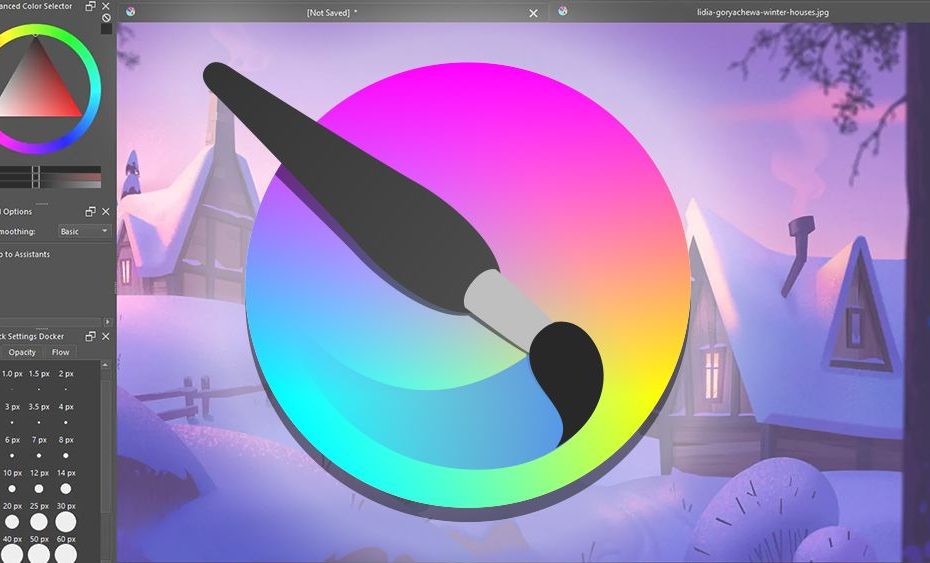Click the brush size list scrollbar
Screen dimensions: 930x563
(106, 460)
